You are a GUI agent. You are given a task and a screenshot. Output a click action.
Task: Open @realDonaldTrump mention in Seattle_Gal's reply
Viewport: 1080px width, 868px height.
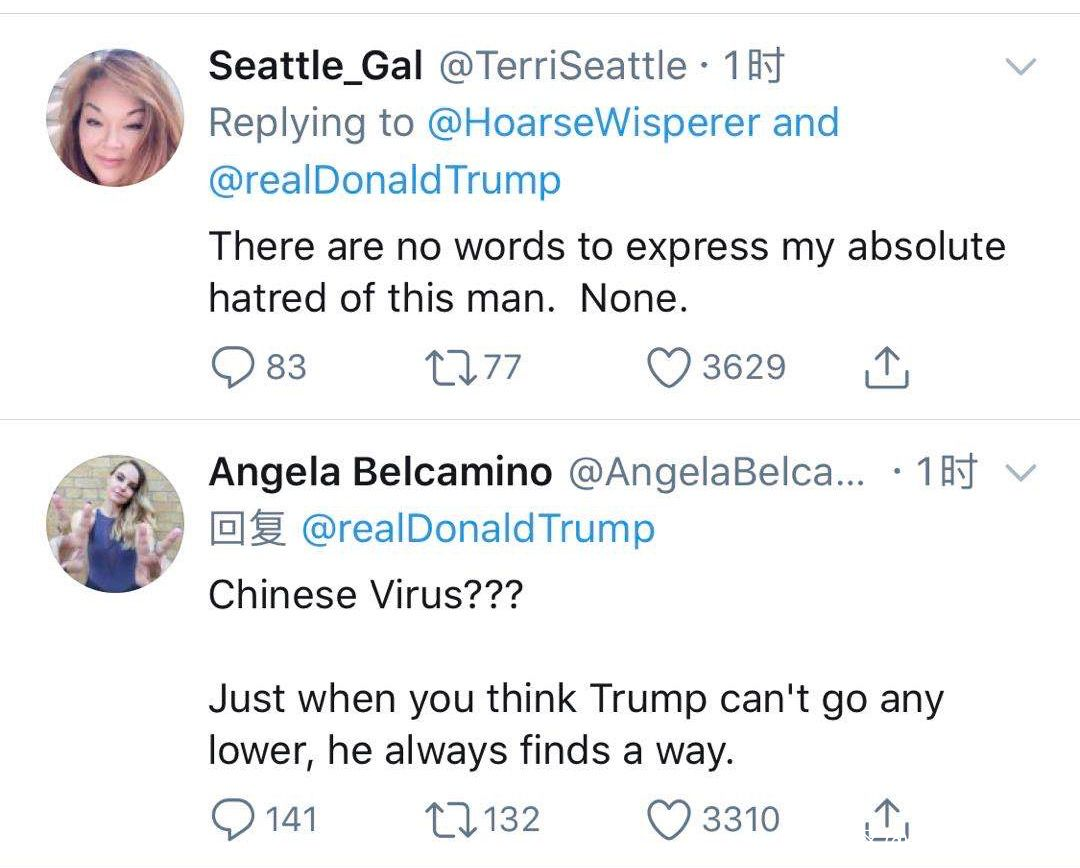click(384, 181)
